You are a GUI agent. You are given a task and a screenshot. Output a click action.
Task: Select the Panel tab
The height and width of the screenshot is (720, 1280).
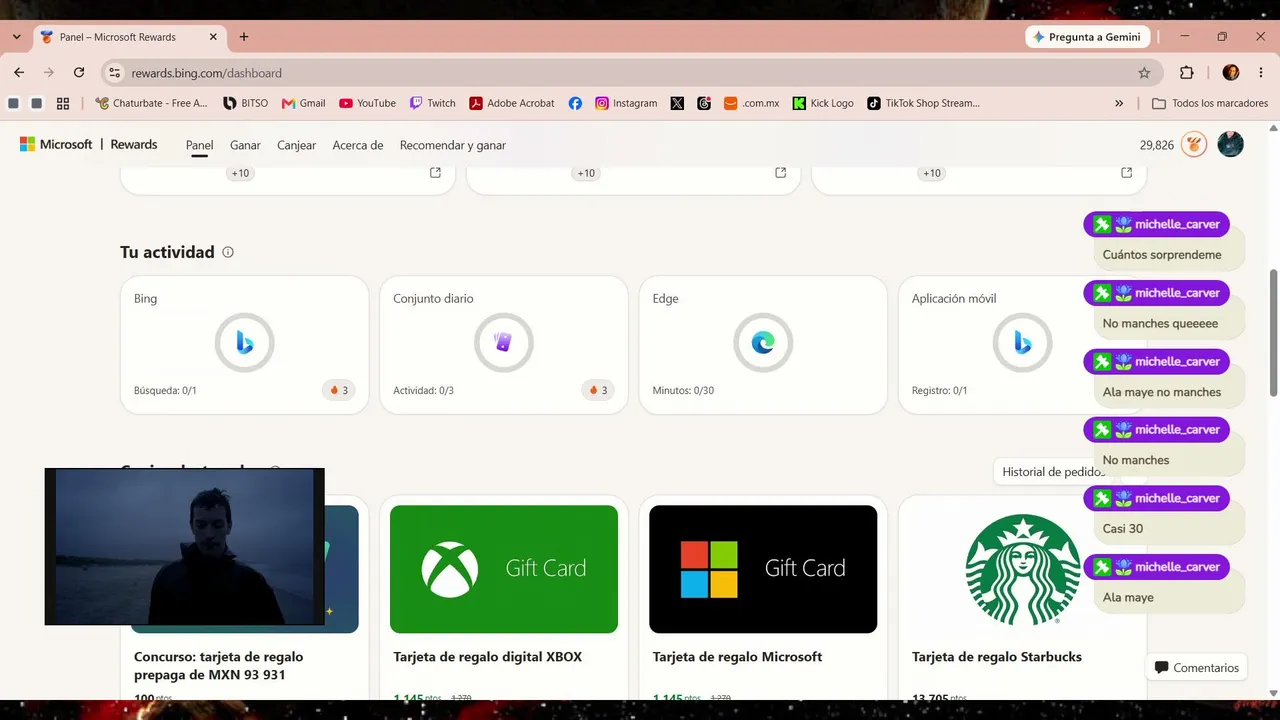click(200, 145)
